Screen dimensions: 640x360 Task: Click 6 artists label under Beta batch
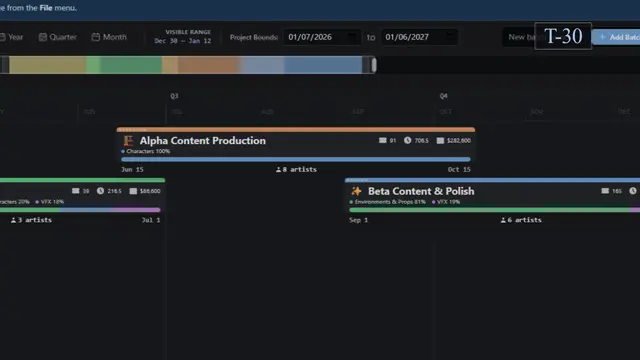[521, 220]
